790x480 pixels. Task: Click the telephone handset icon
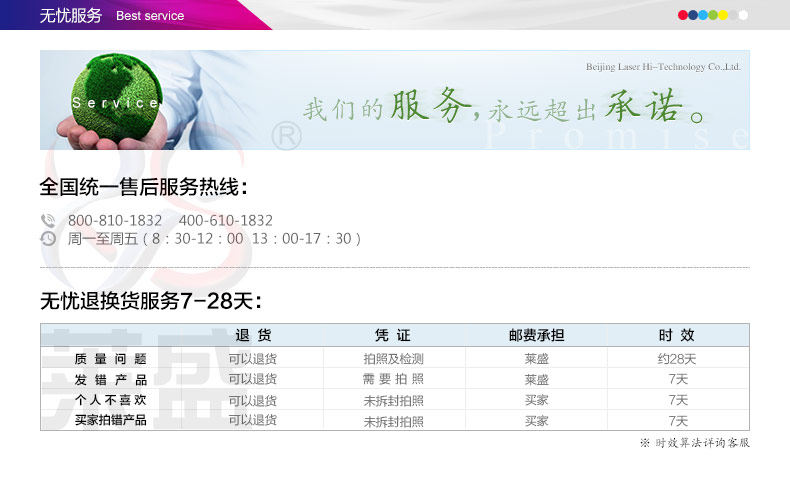48,221
